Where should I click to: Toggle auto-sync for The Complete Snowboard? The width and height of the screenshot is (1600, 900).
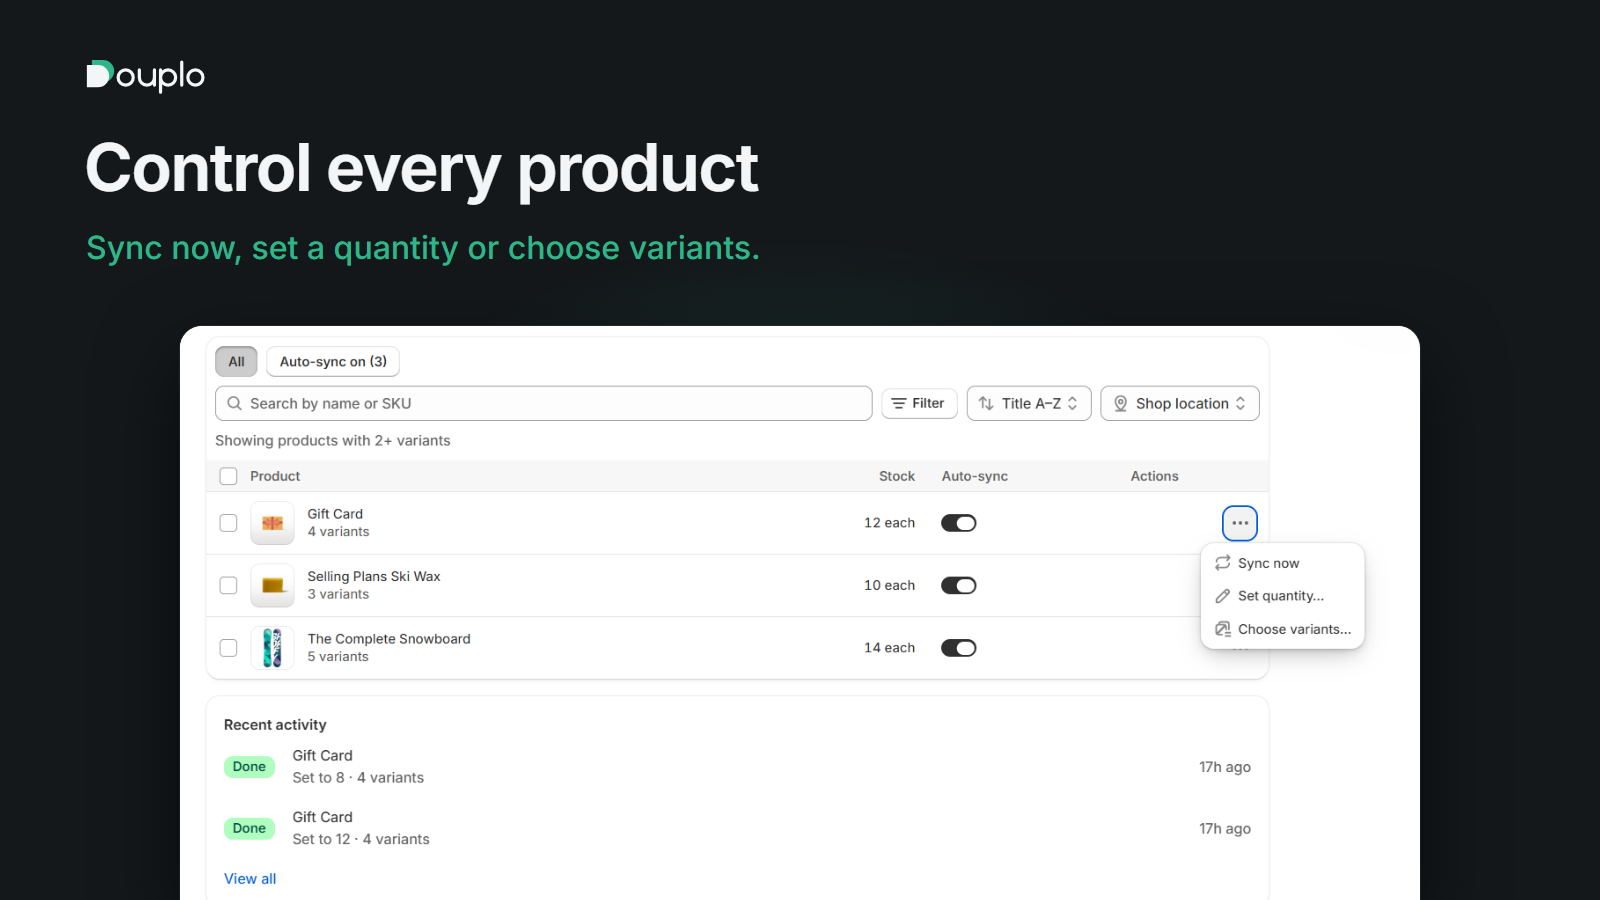(959, 648)
